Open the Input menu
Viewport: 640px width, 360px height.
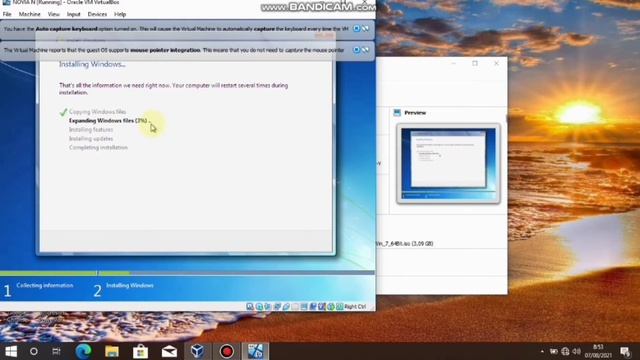(x=73, y=14)
